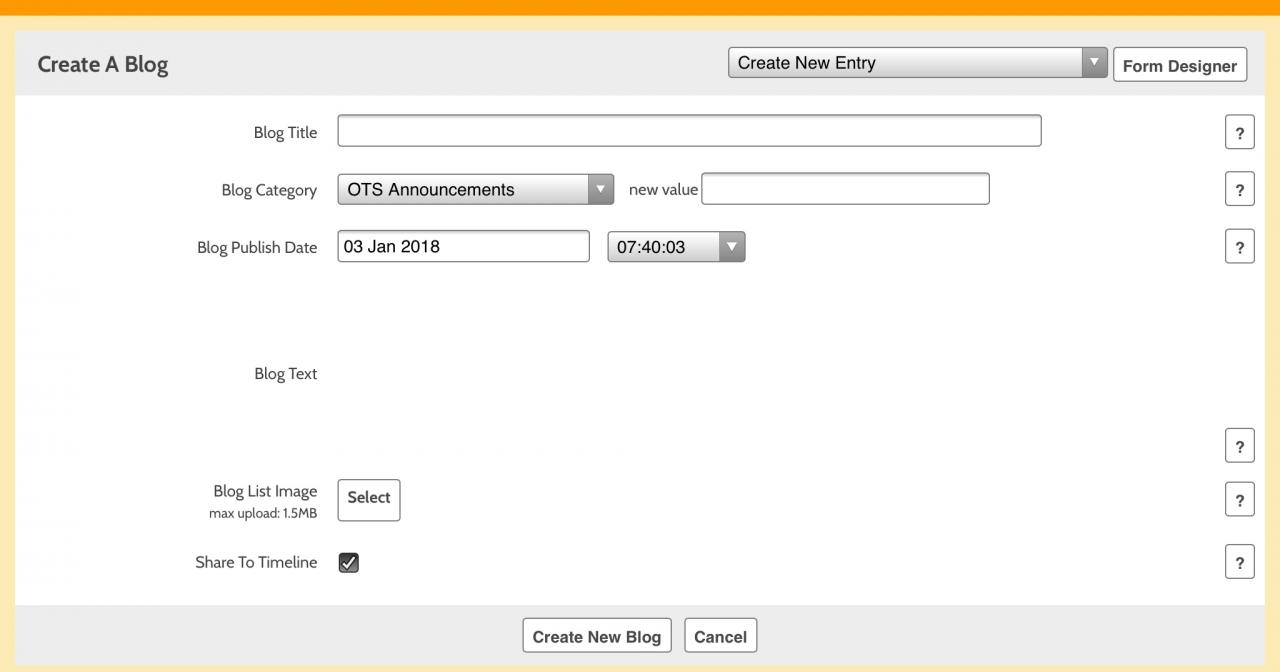Open the Create New Entry dropdown
The height and width of the screenshot is (672, 1280).
pyautogui.click(x=918, y=63)
